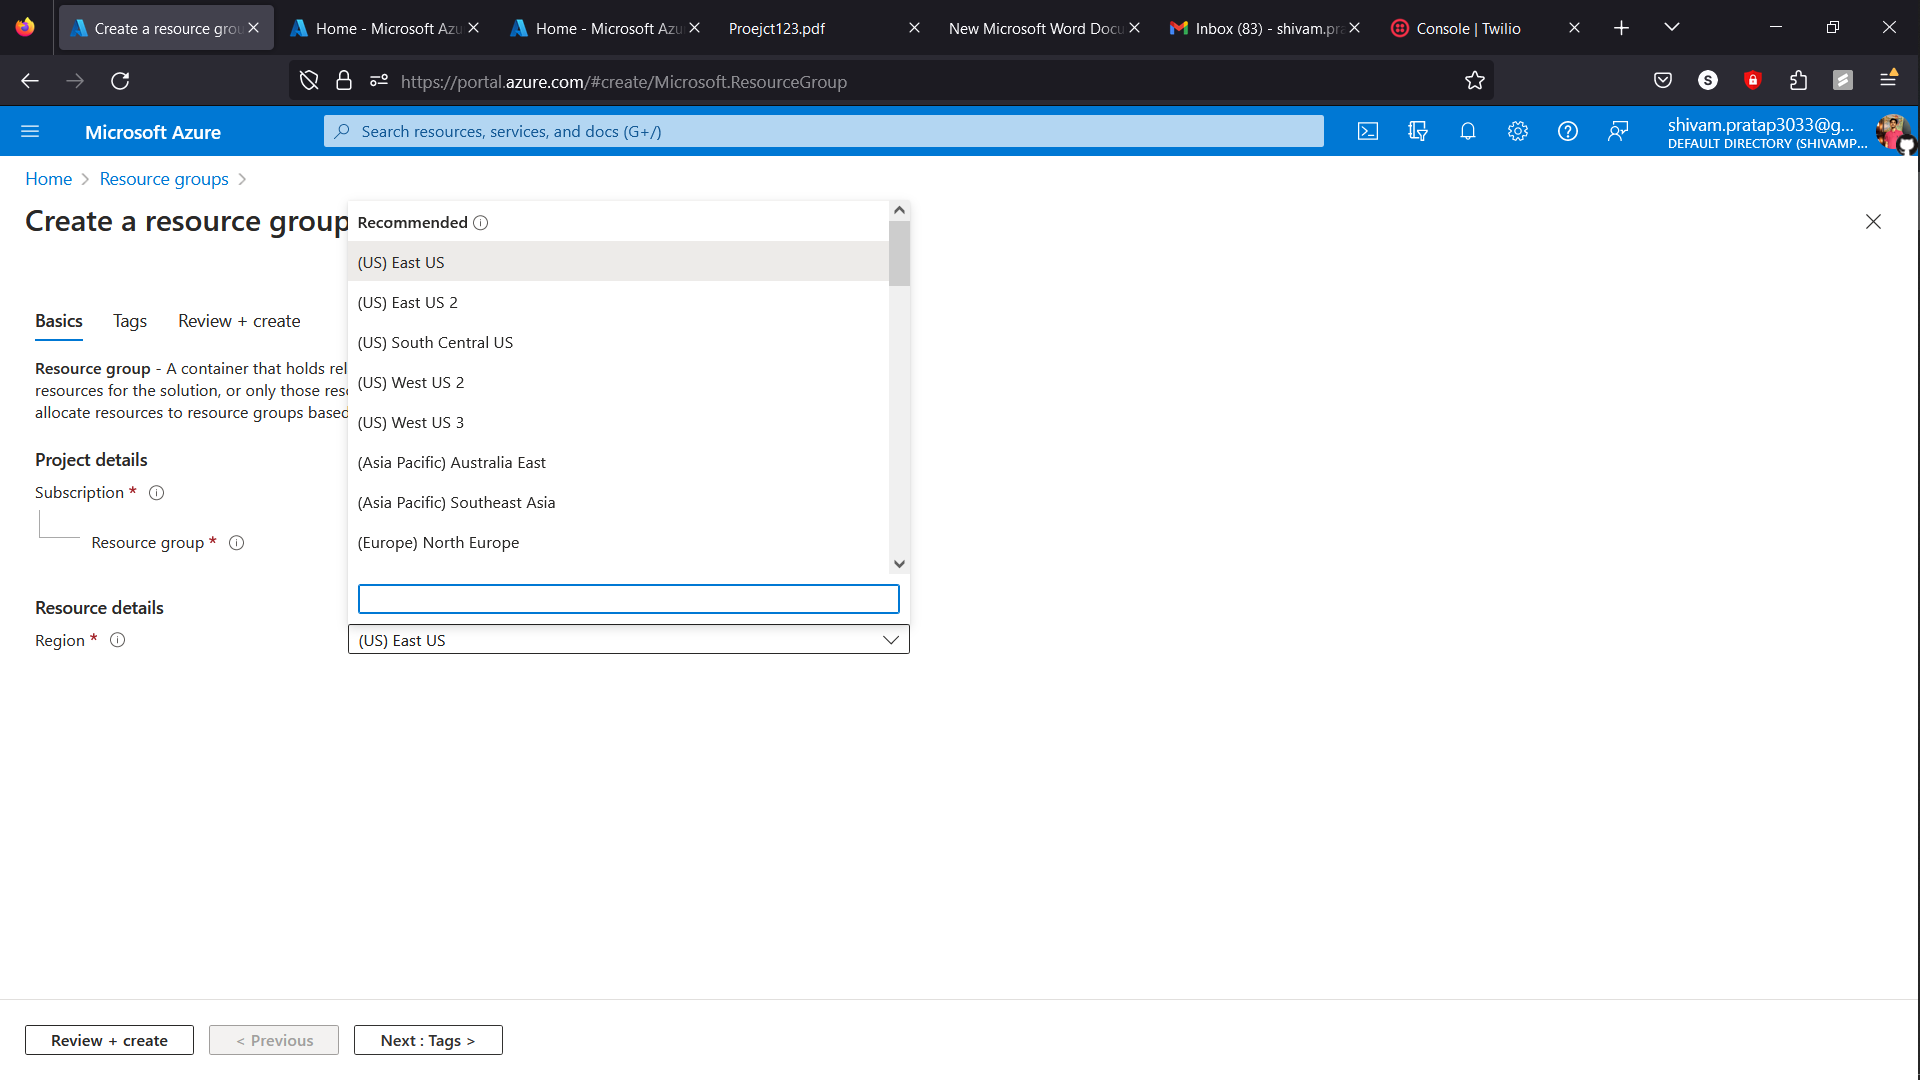Viewport: 1920px width, 1080px height.
Task: Switch to the Tags tab
Action: tap(129, 321)
